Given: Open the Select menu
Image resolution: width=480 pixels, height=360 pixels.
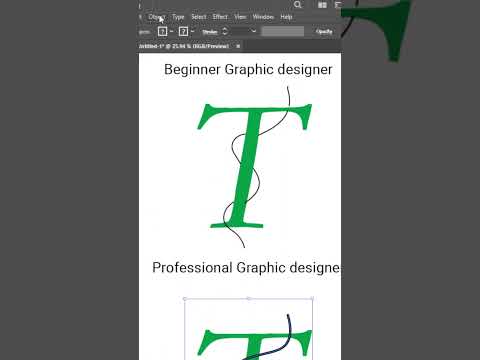Looking at the screenshot, I should [199, 17].
